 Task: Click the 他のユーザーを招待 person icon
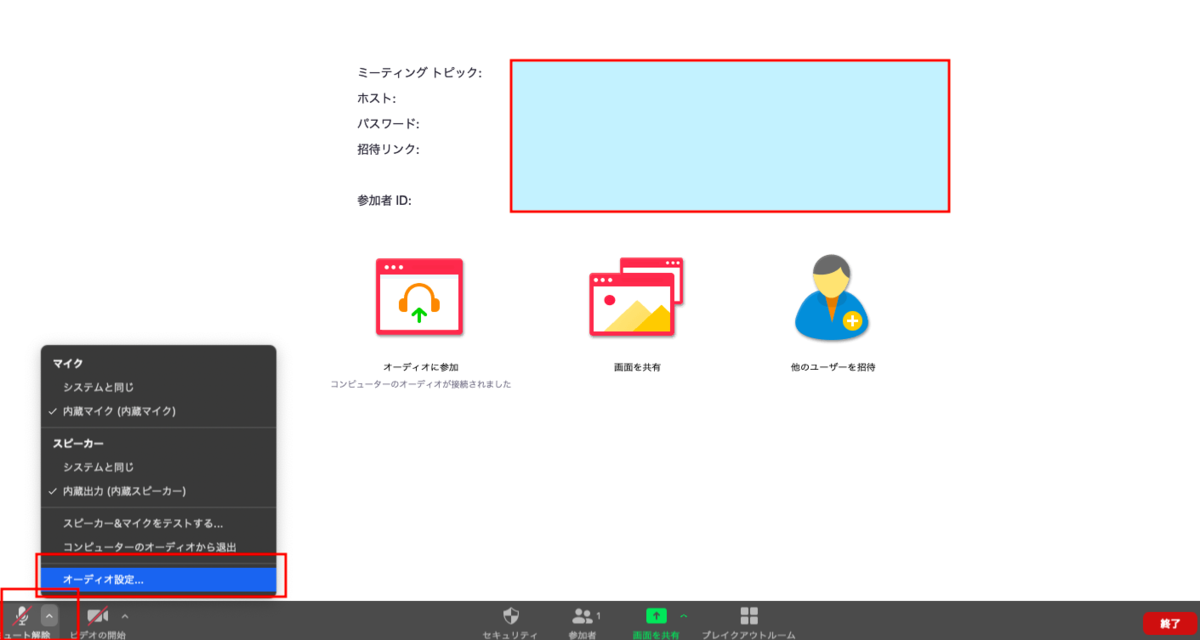[x=832, y=296]
